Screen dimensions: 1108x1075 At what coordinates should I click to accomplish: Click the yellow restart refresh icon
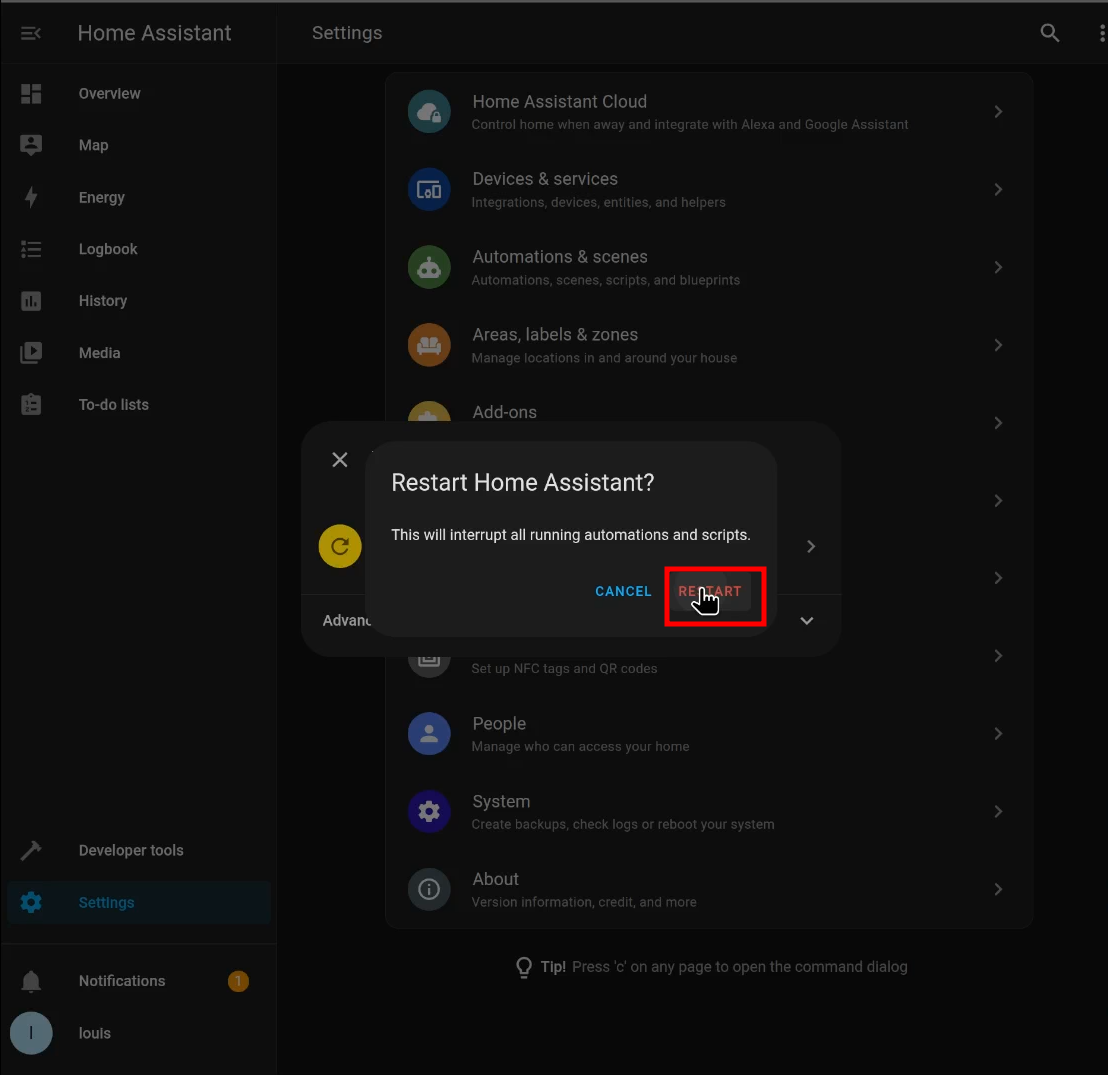pyautogui.click(x=340, y=546)
